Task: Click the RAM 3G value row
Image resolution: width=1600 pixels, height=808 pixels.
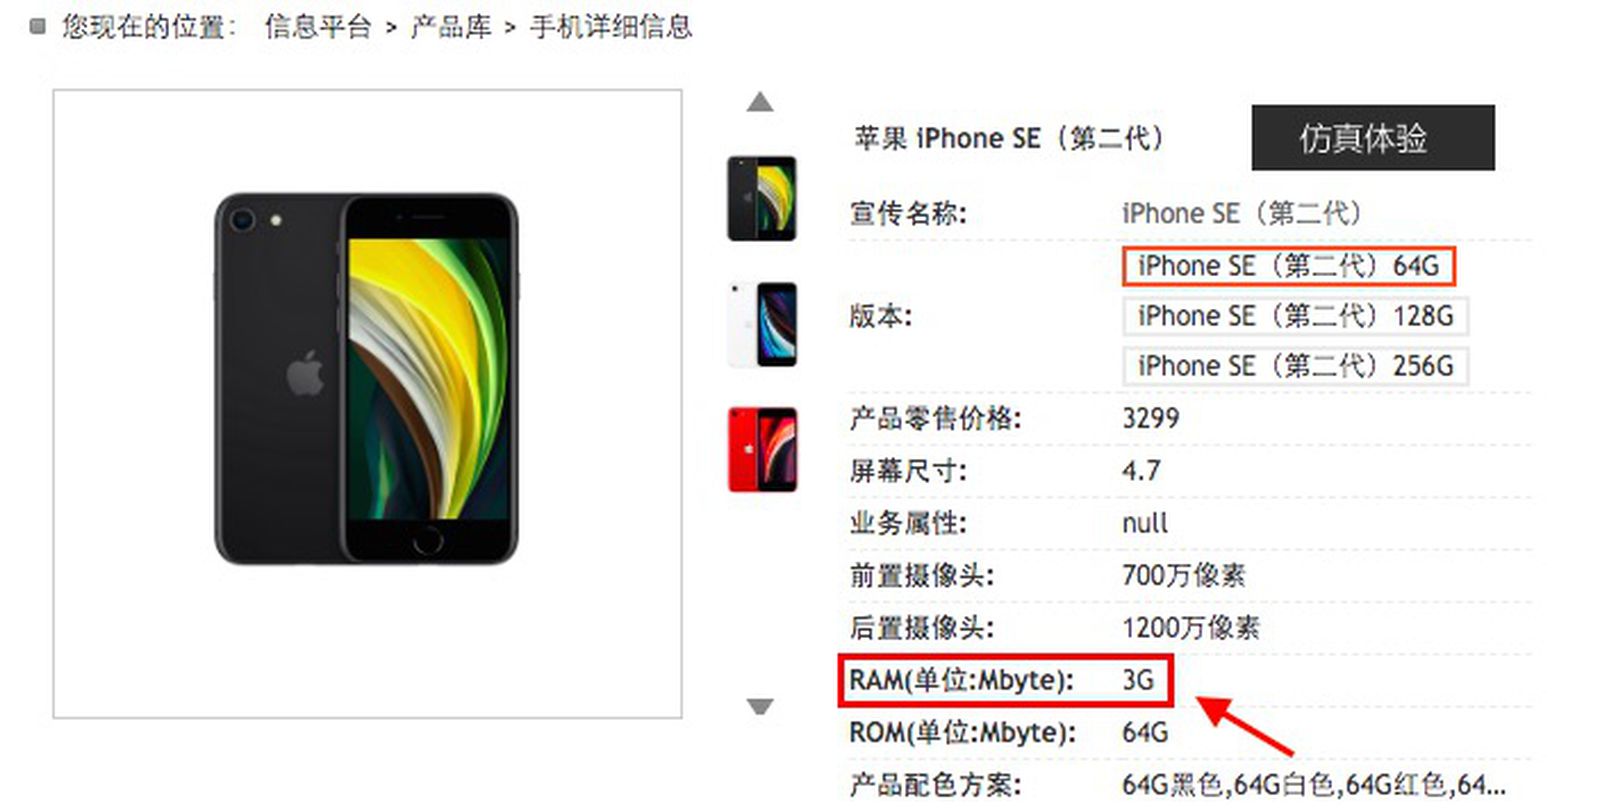Action: point(1004,680)
